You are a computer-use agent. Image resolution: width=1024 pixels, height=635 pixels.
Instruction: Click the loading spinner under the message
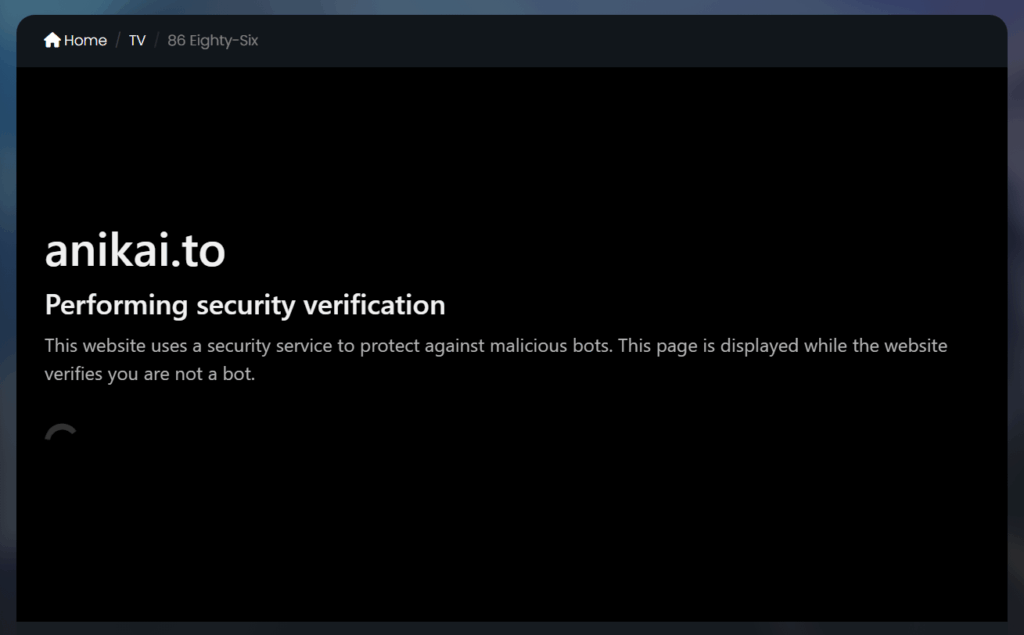click(61, 432)
